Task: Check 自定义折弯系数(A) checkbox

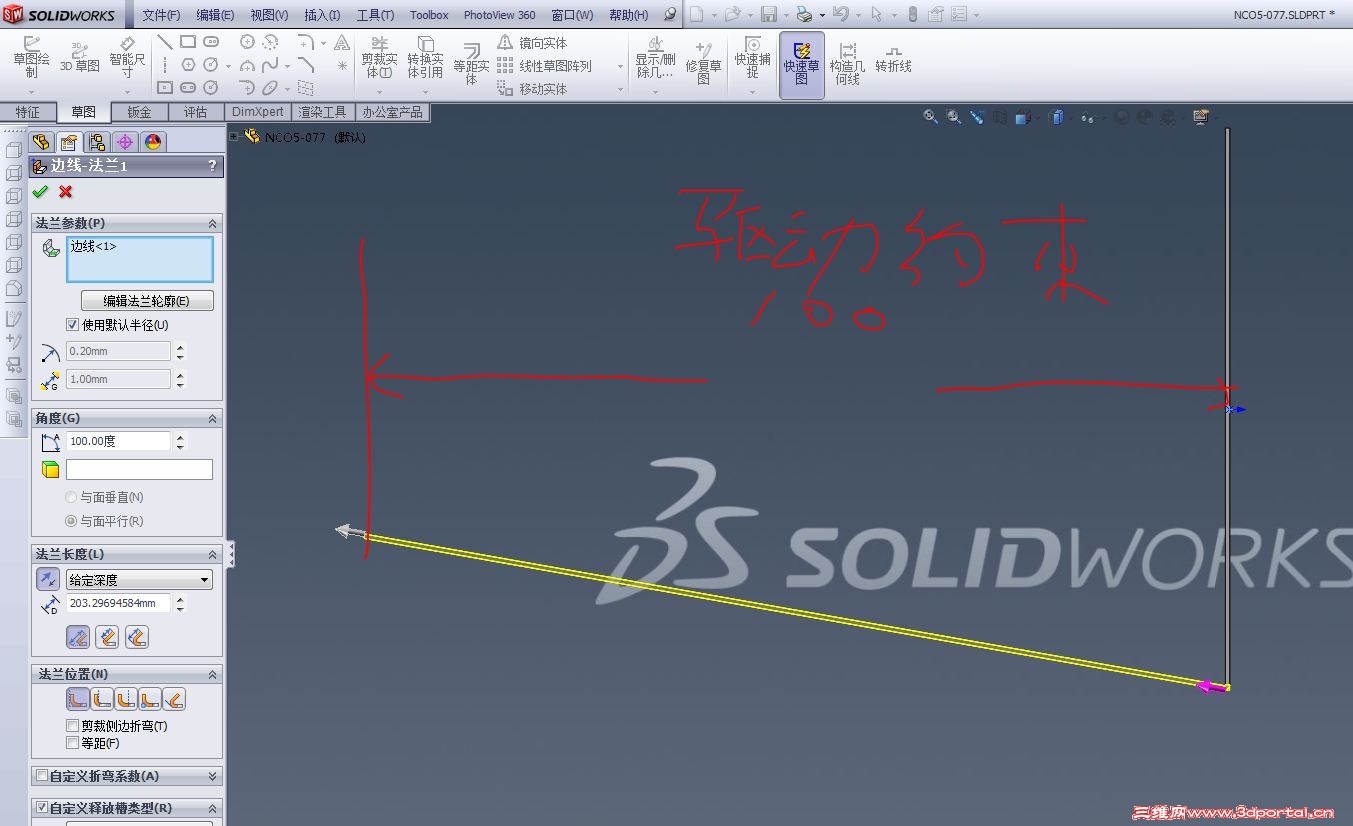Action: tap(41, 776)
